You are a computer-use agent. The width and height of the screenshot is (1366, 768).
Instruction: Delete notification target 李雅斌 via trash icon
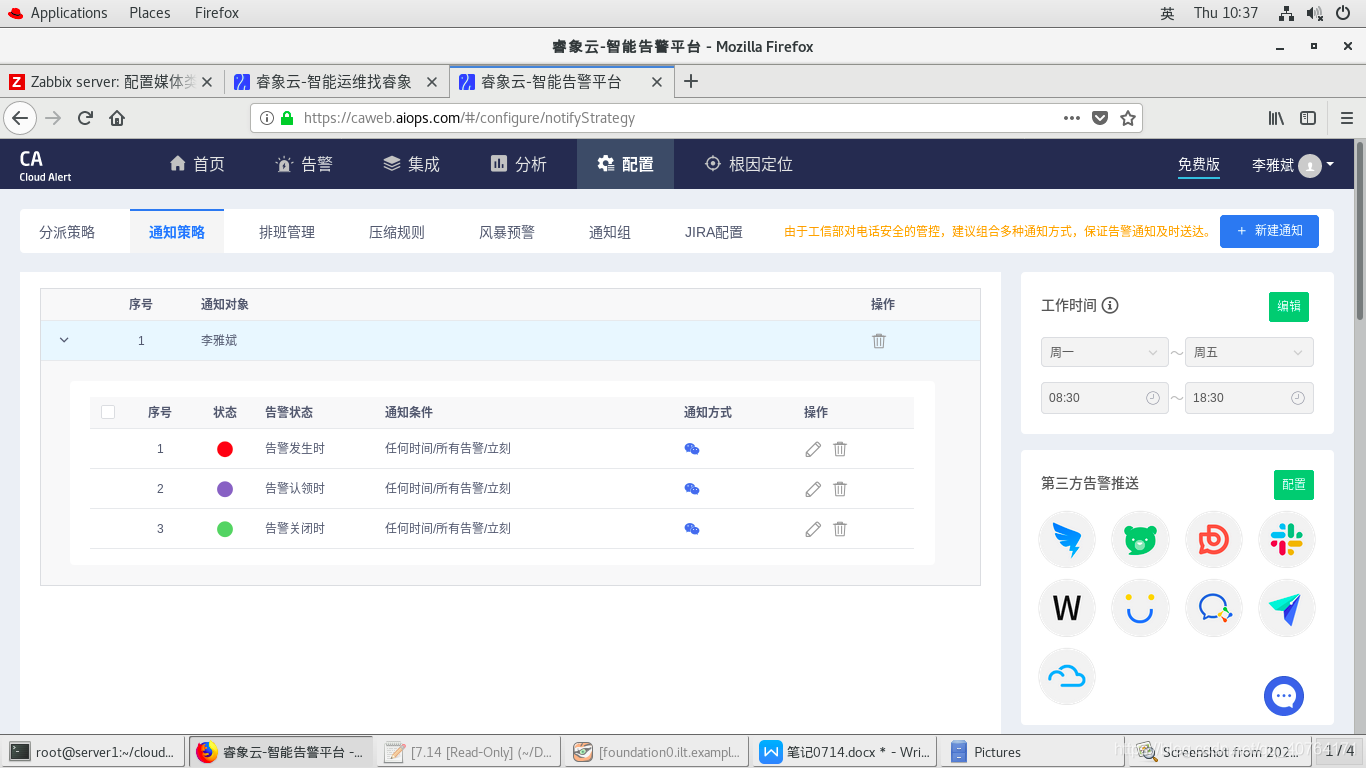pyautogui.click(x=878, y=340)
